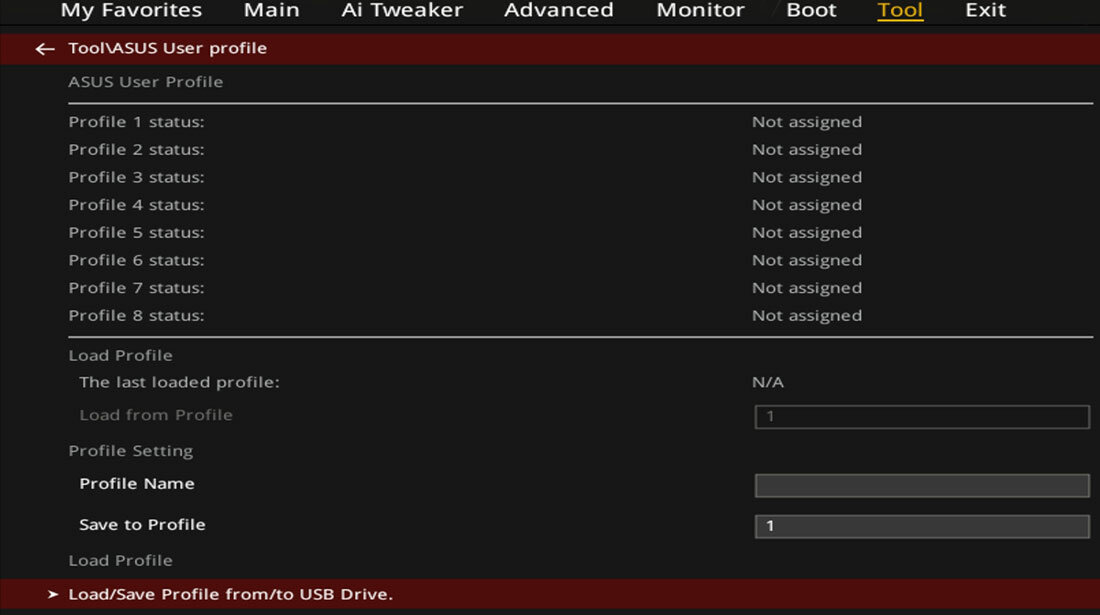Click 'The last loaded profile:' label
The width and height of the screenshot is (1100, 615).
tap(179, 382)
